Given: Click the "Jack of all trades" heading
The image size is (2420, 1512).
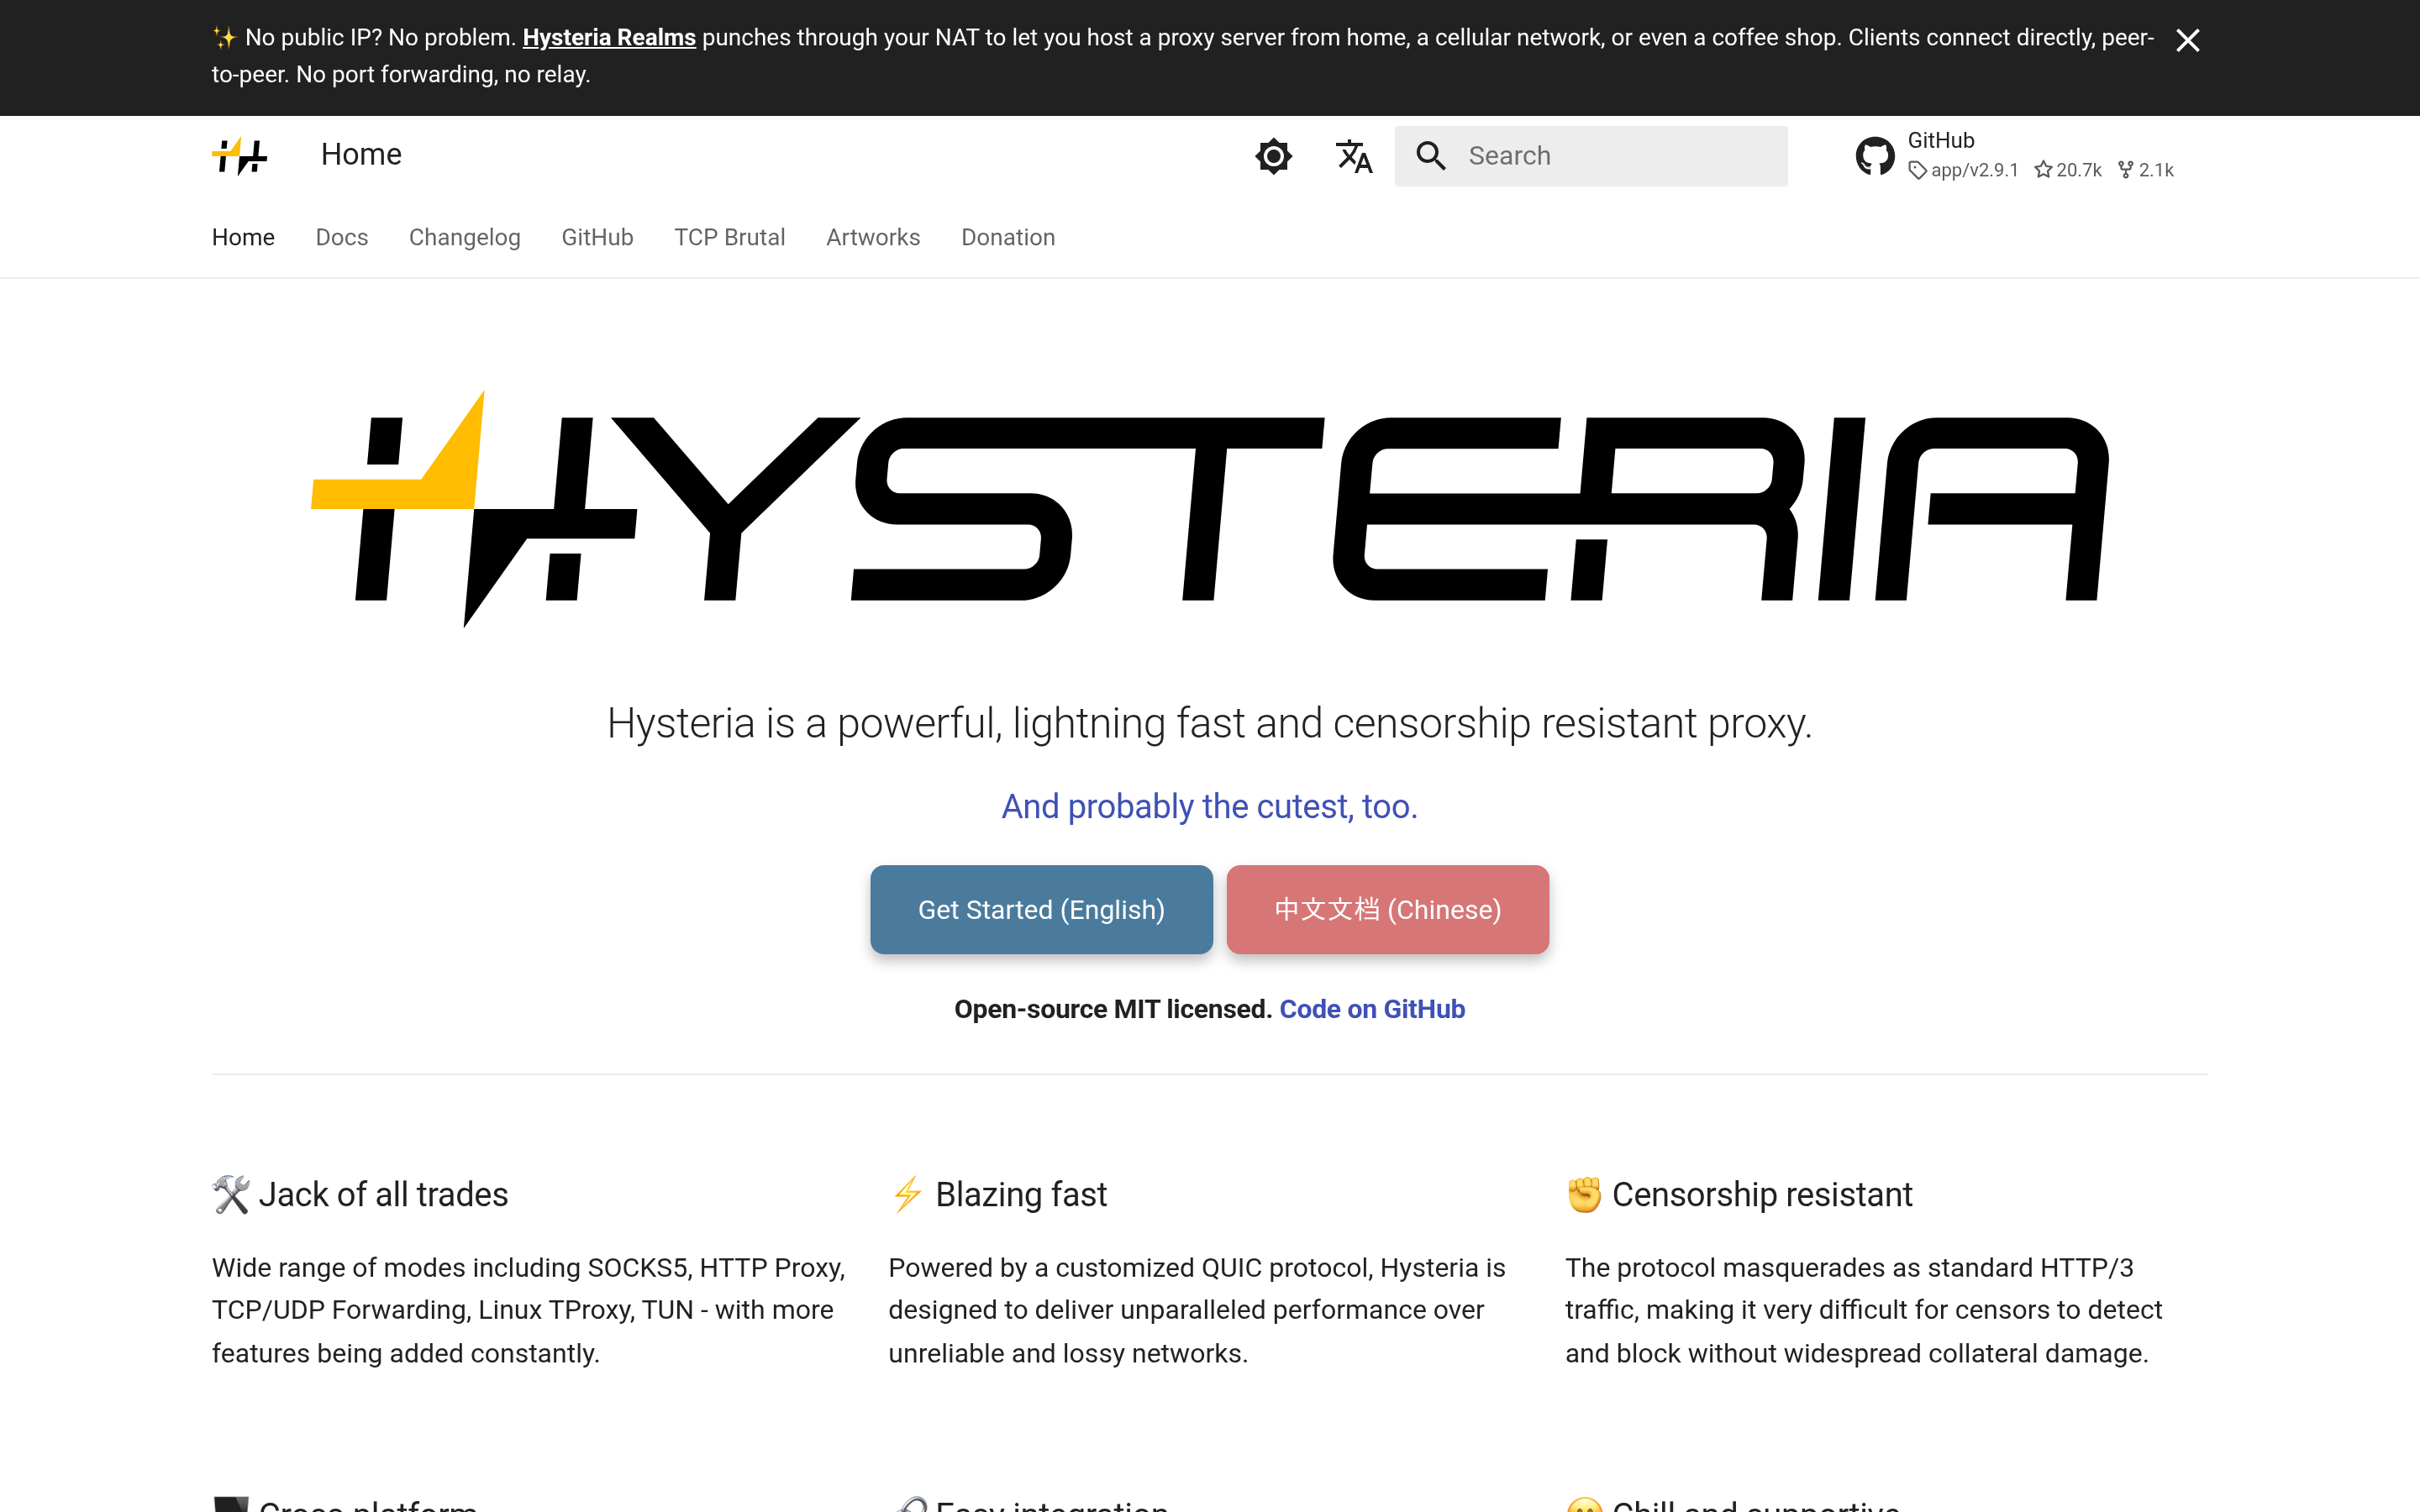Looking at the screenshot, I should pos(383,1195).
